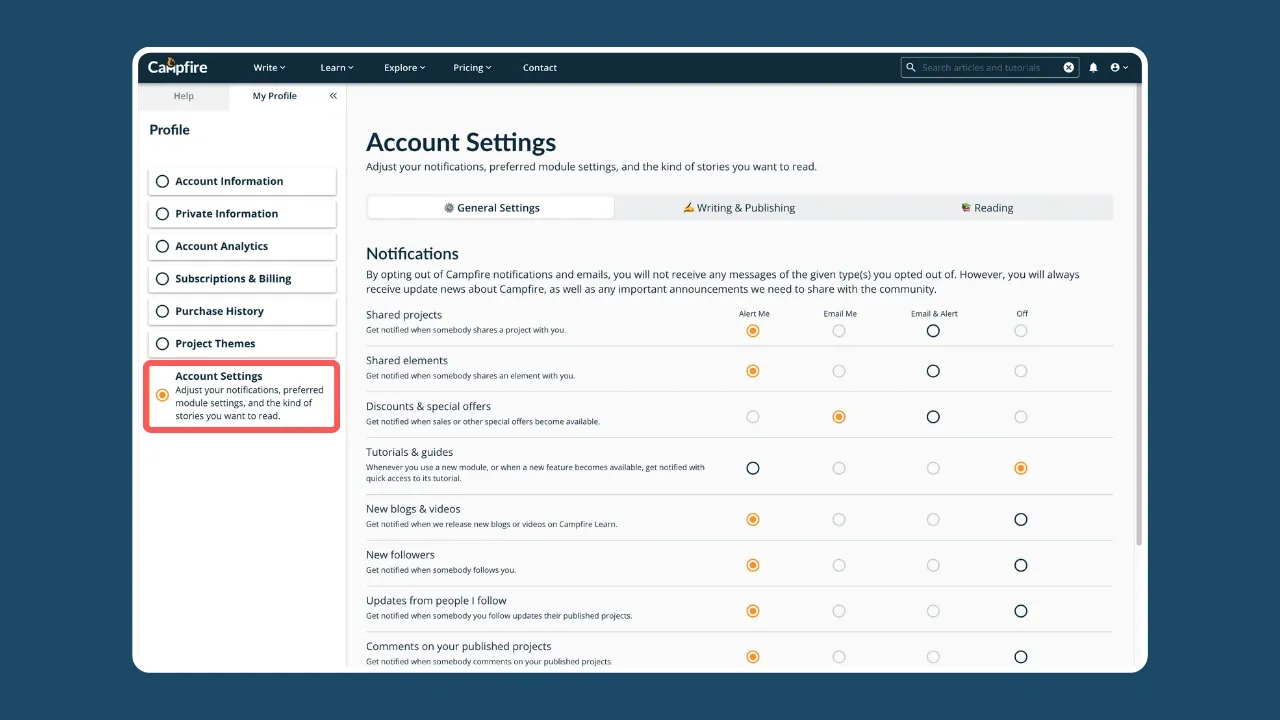Clear the search field with the X icon
This screenshot has height=720, width=1280.
[1068, 67]
